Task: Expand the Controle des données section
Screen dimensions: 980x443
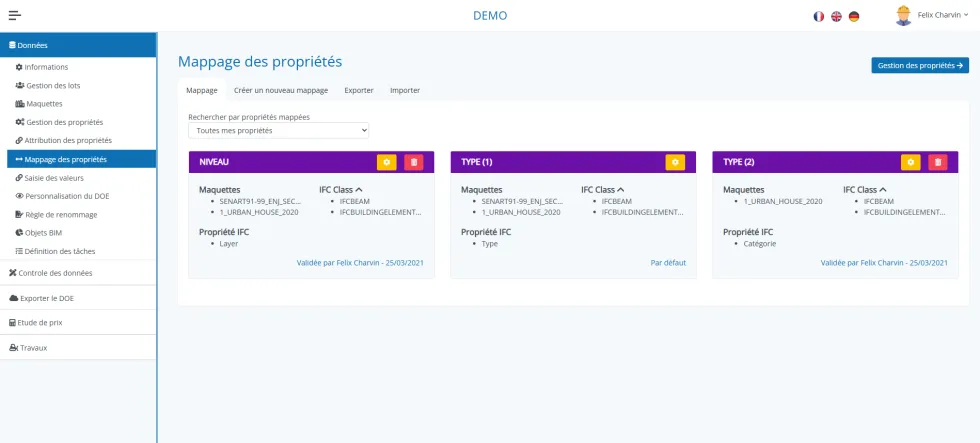Action: (x=78, y=273)
